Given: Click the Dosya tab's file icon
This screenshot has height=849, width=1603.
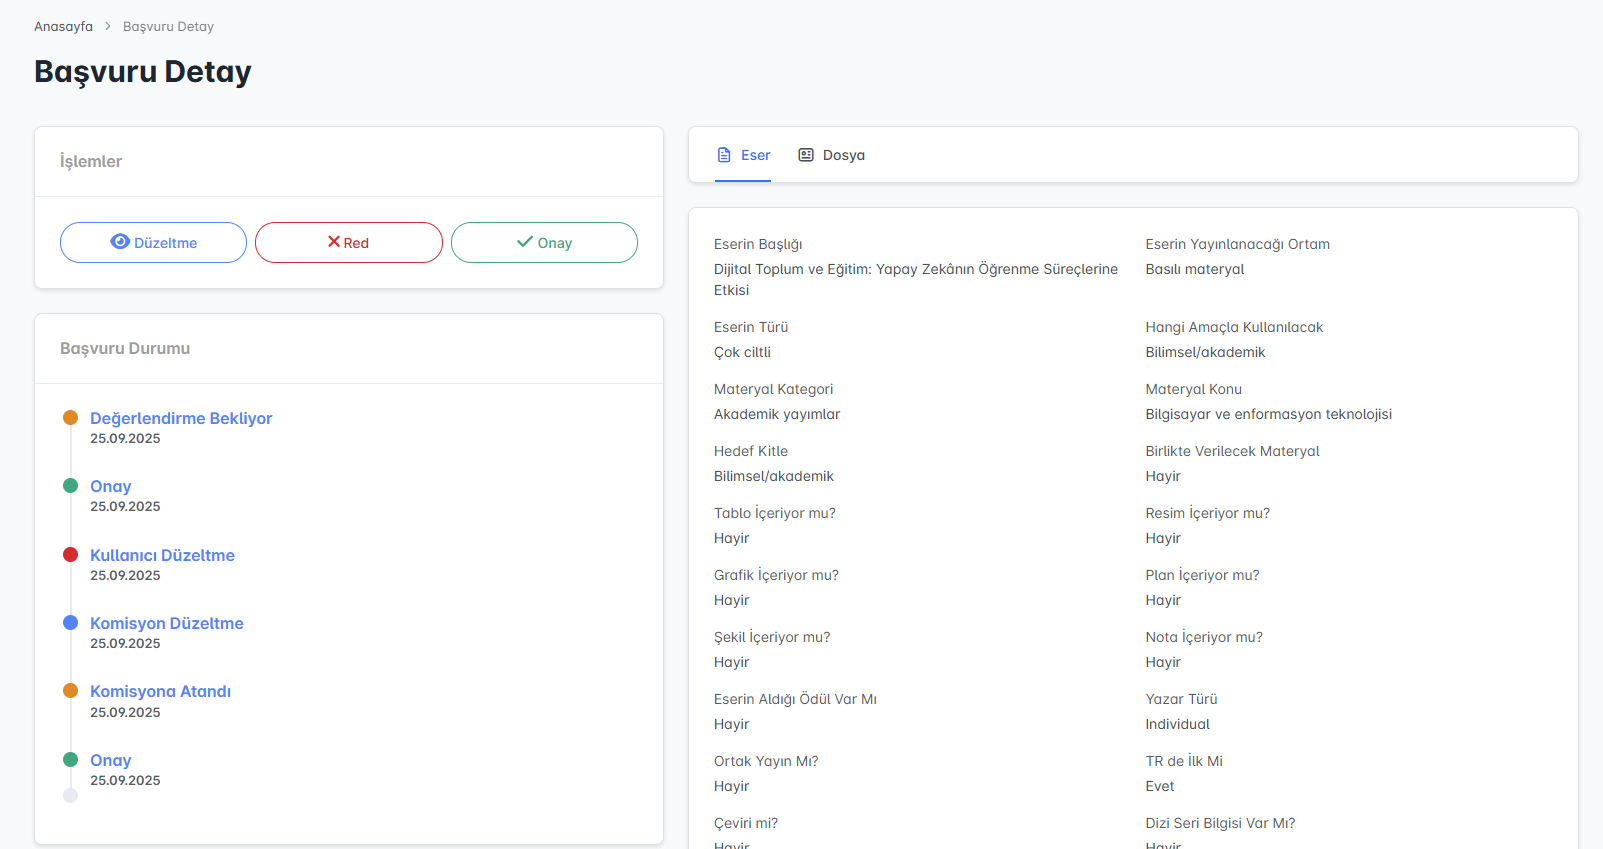Looking at the screenshot, I should click(806, 155).
